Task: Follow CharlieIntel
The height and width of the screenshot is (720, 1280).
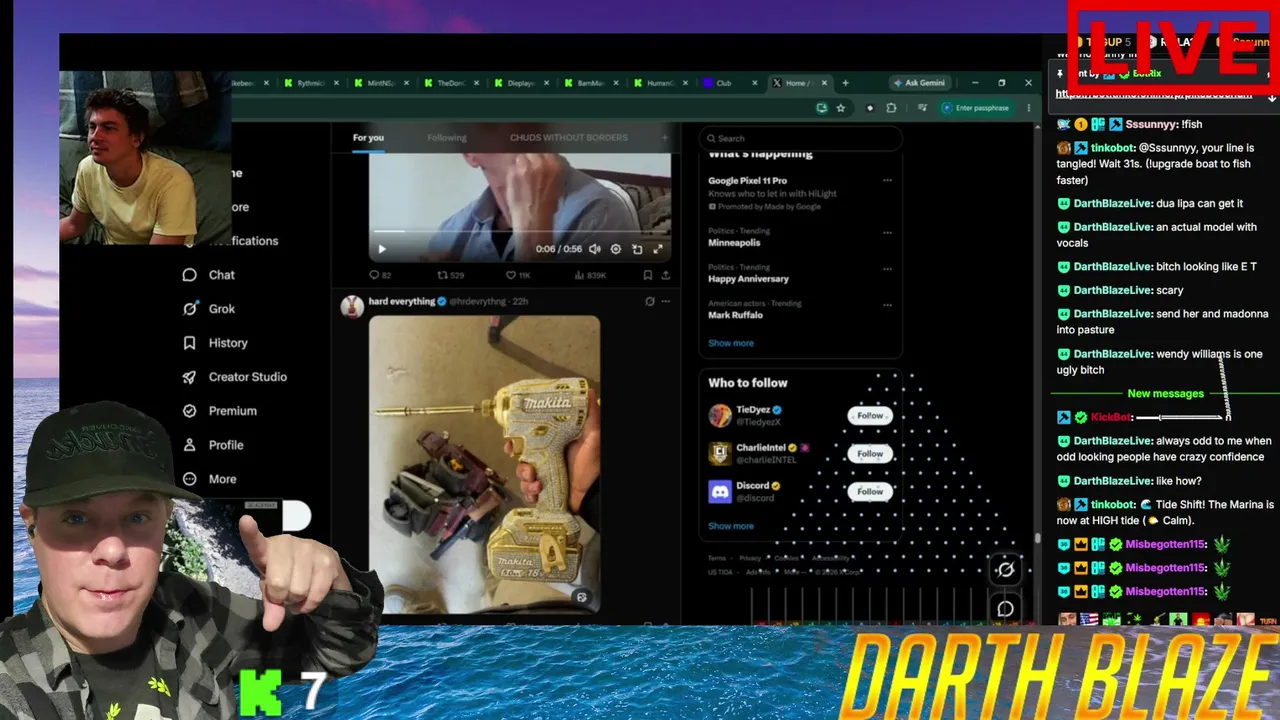Action: point(870,454)
